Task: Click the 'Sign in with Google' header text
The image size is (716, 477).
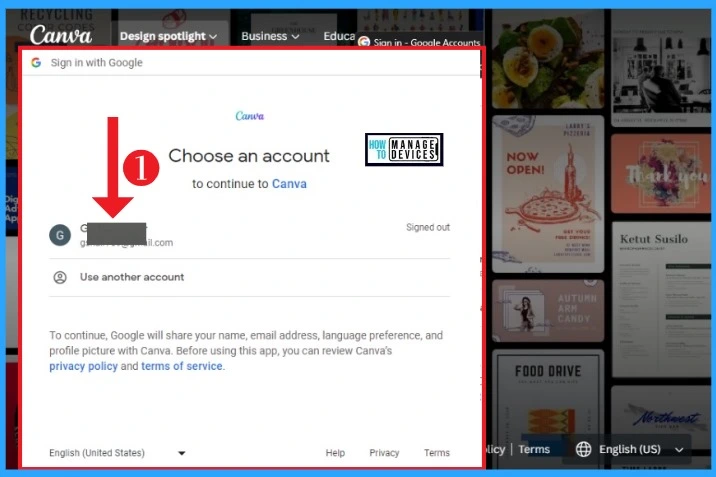Action: [96, 63]
